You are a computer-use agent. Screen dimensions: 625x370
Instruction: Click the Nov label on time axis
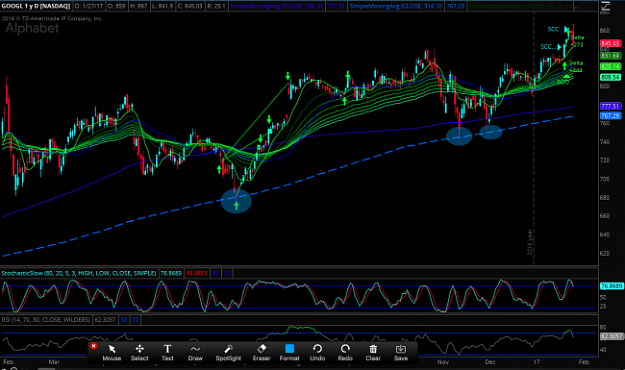click(443, 362)
